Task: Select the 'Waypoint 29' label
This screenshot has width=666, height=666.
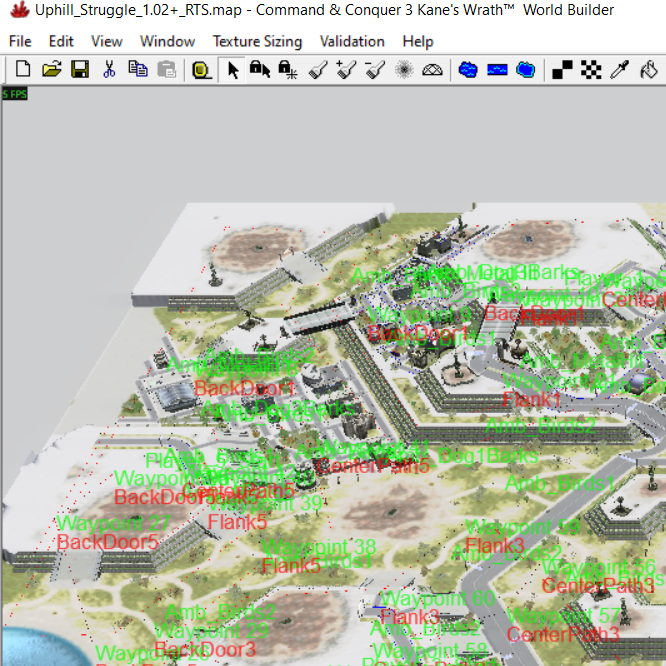Action: 212,631
